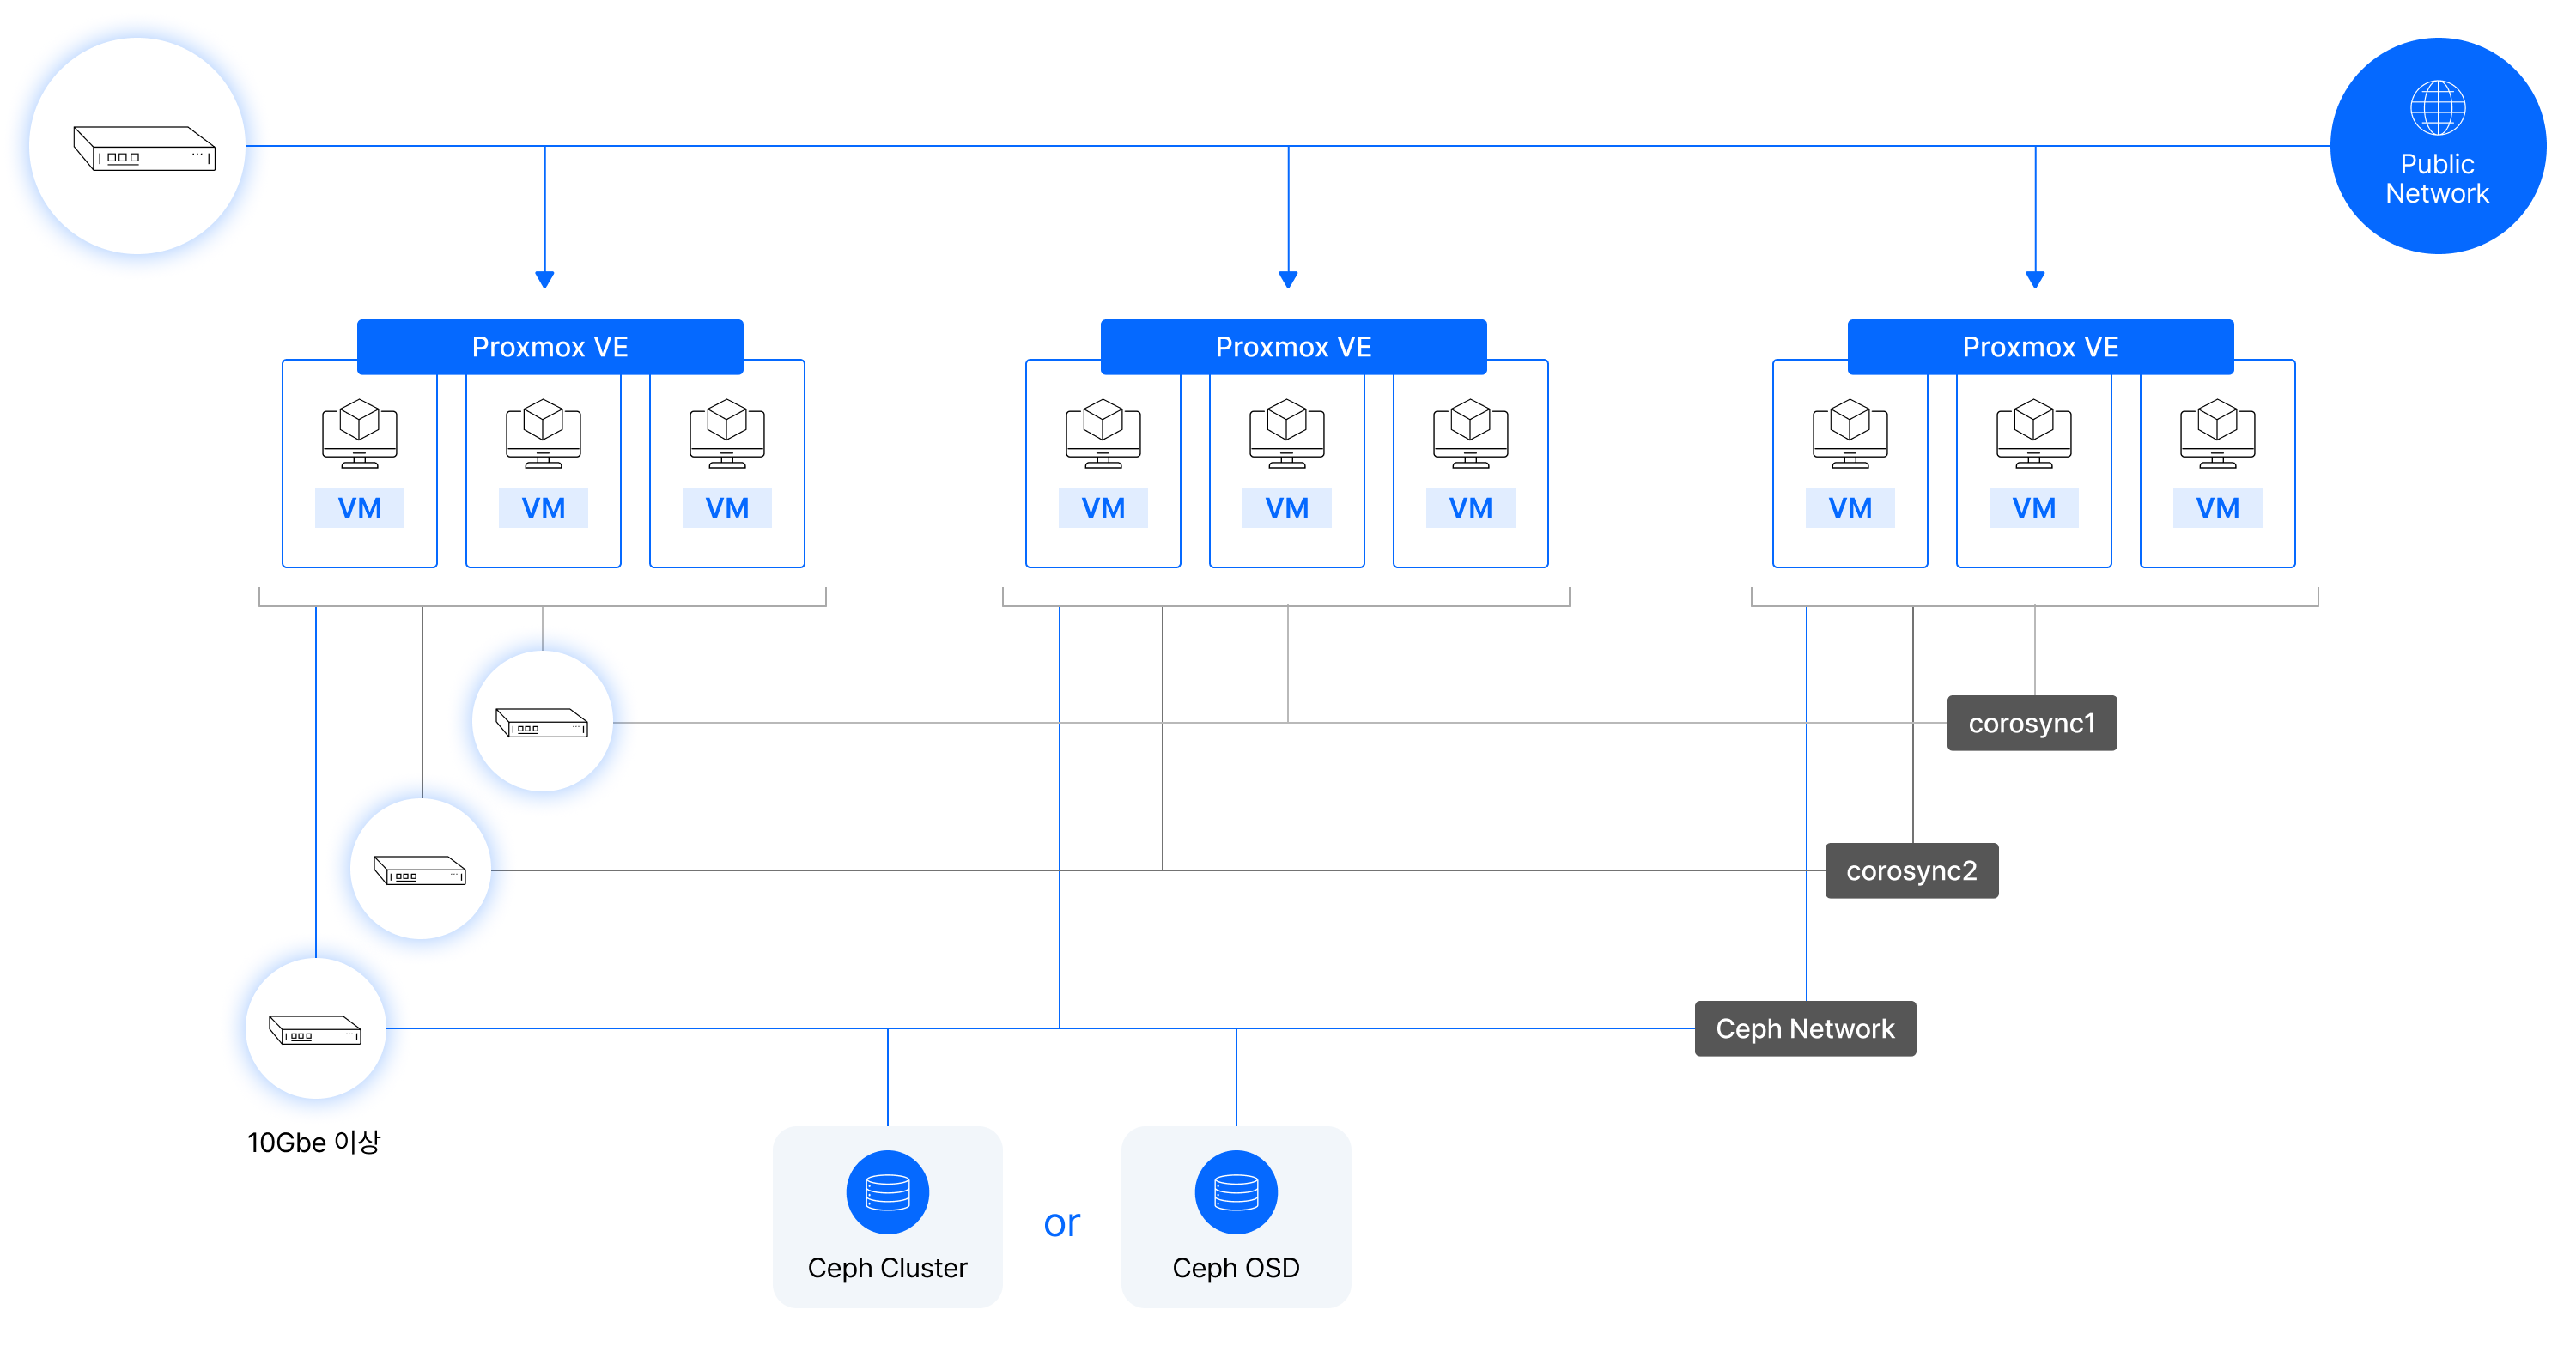Click the Ceph Cluster label

pyautogui.click(x=888, y=1268)
